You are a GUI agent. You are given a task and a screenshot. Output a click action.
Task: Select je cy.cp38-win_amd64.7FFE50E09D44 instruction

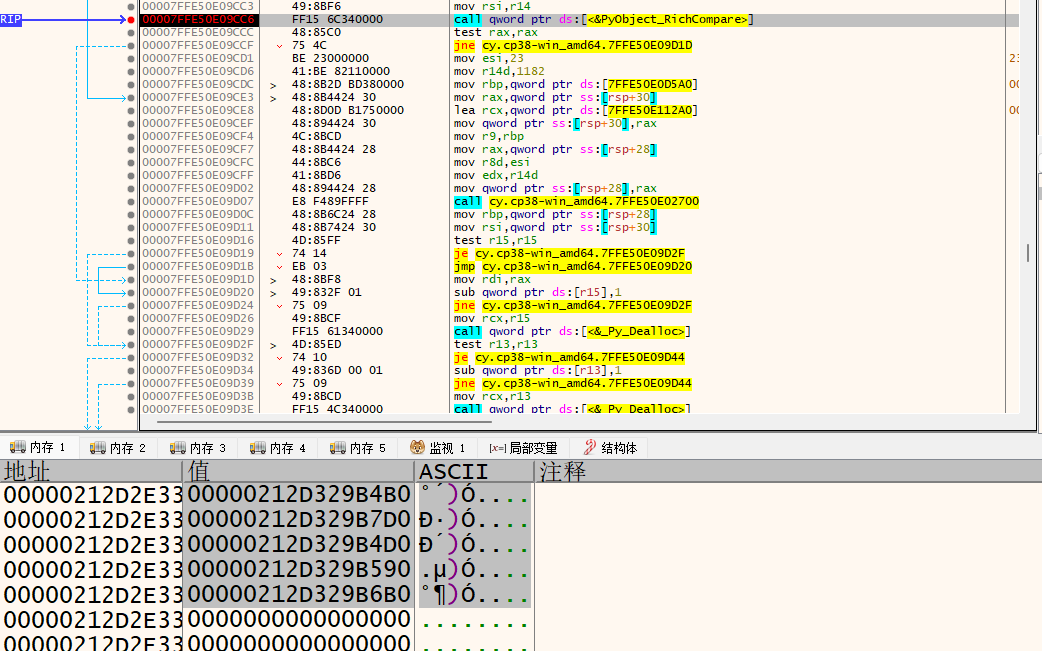pyautogui.click(x=570, y=357)
